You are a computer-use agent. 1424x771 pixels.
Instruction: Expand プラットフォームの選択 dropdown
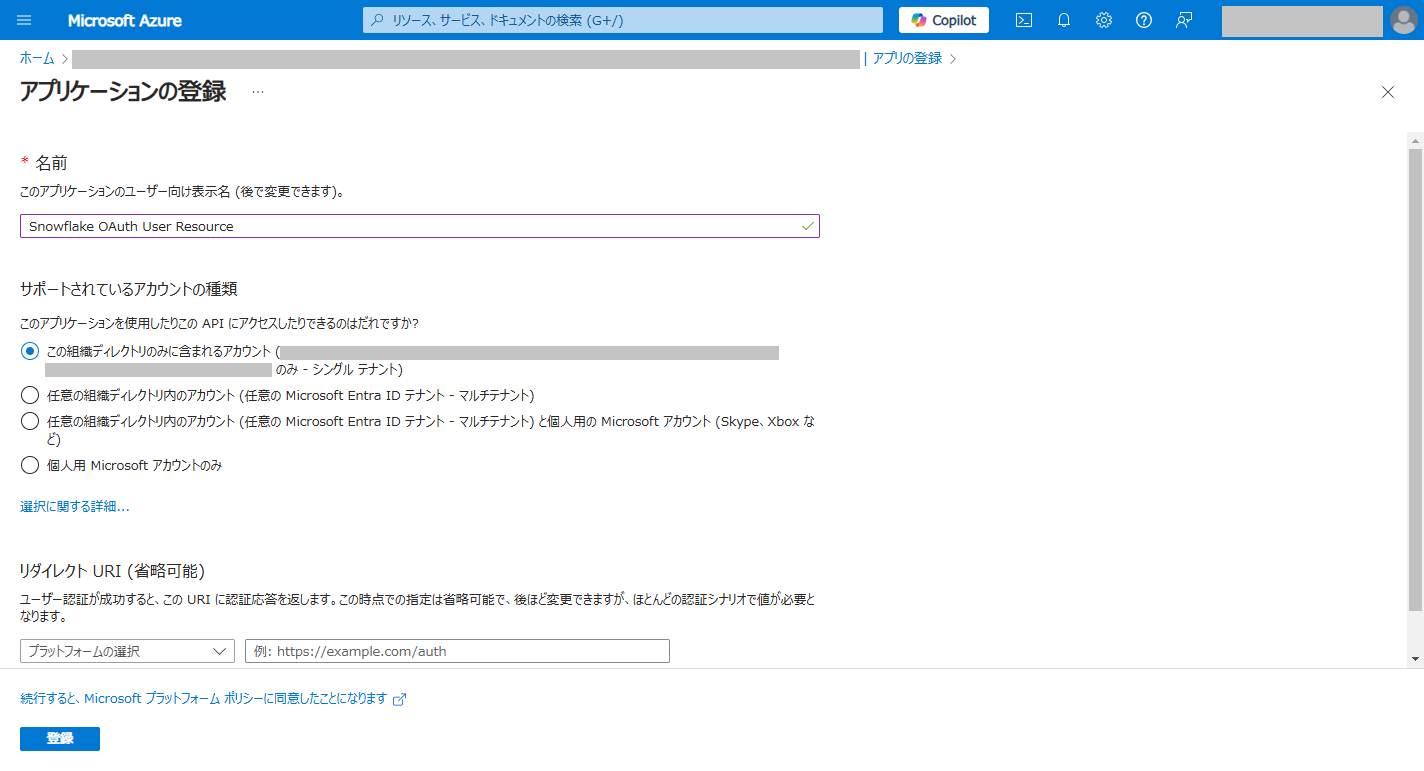pos(127,651)
